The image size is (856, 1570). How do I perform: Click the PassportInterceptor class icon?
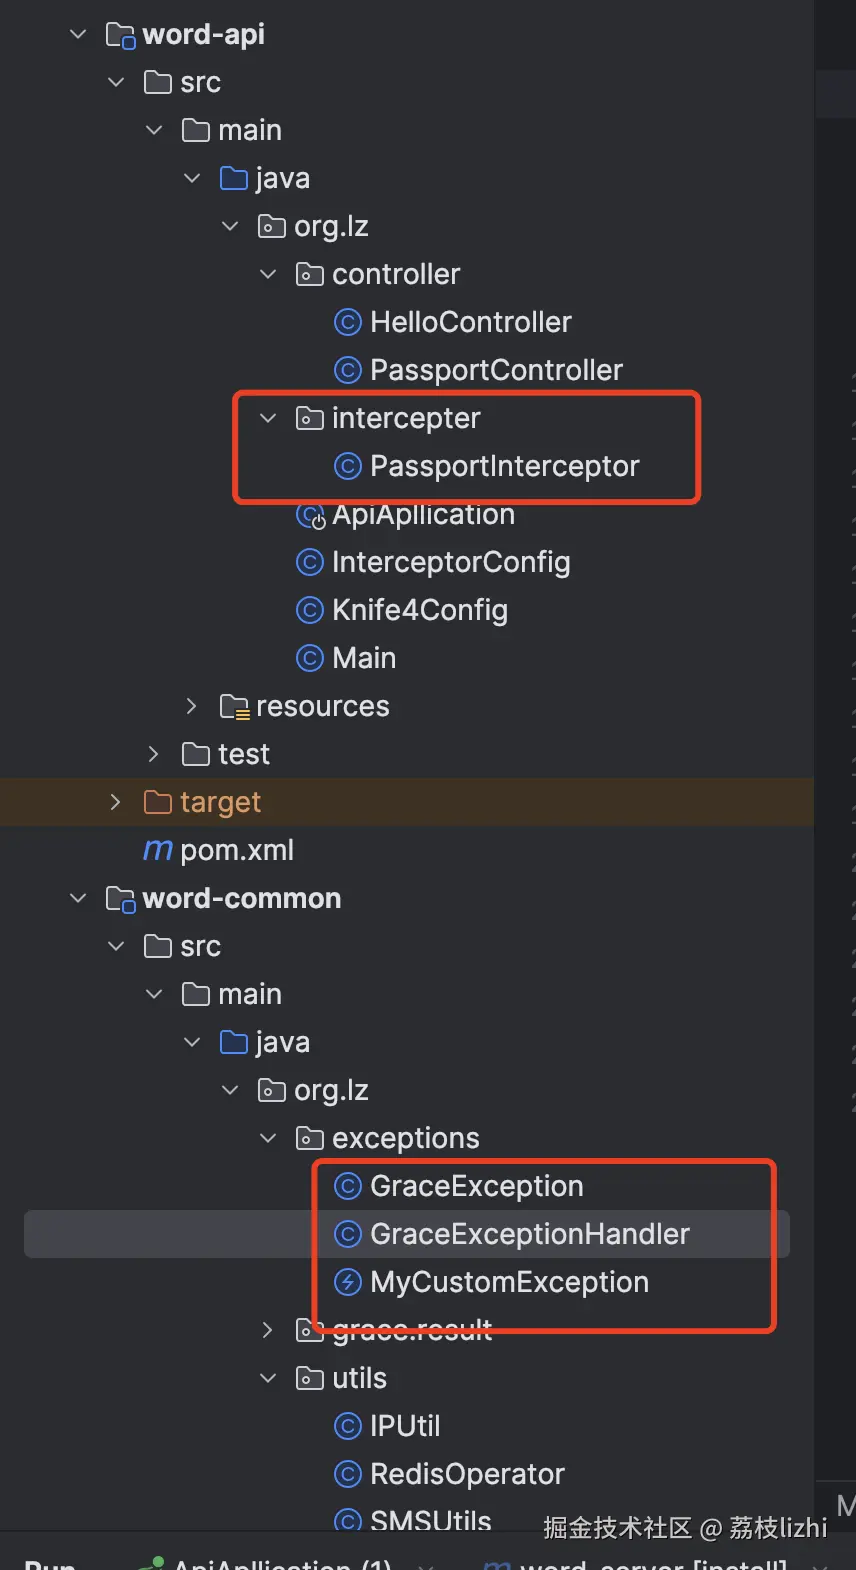pos(347,466)
